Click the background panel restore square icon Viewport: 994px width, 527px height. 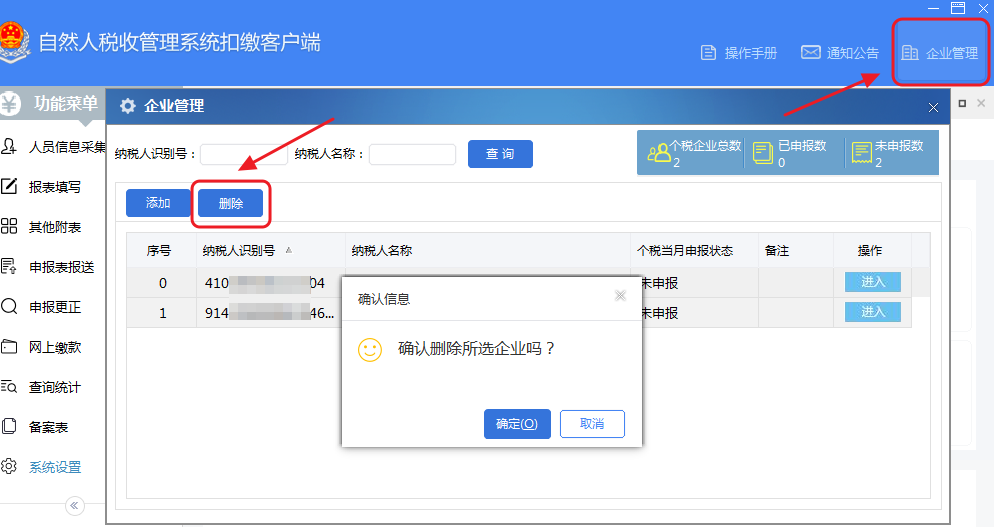click(x=962, y=103)
